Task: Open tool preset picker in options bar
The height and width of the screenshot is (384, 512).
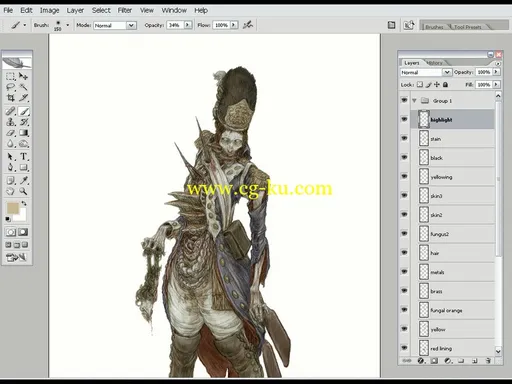Action: pos(17,25)
